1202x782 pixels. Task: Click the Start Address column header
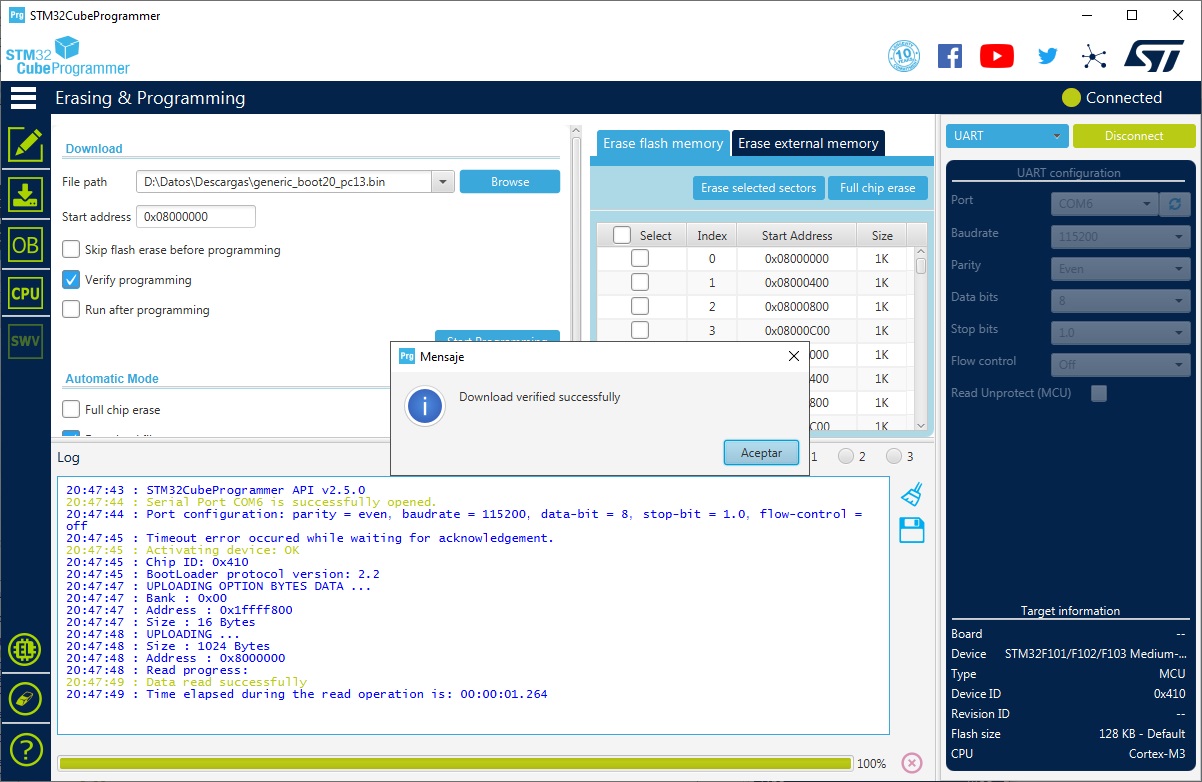point(796,235)
